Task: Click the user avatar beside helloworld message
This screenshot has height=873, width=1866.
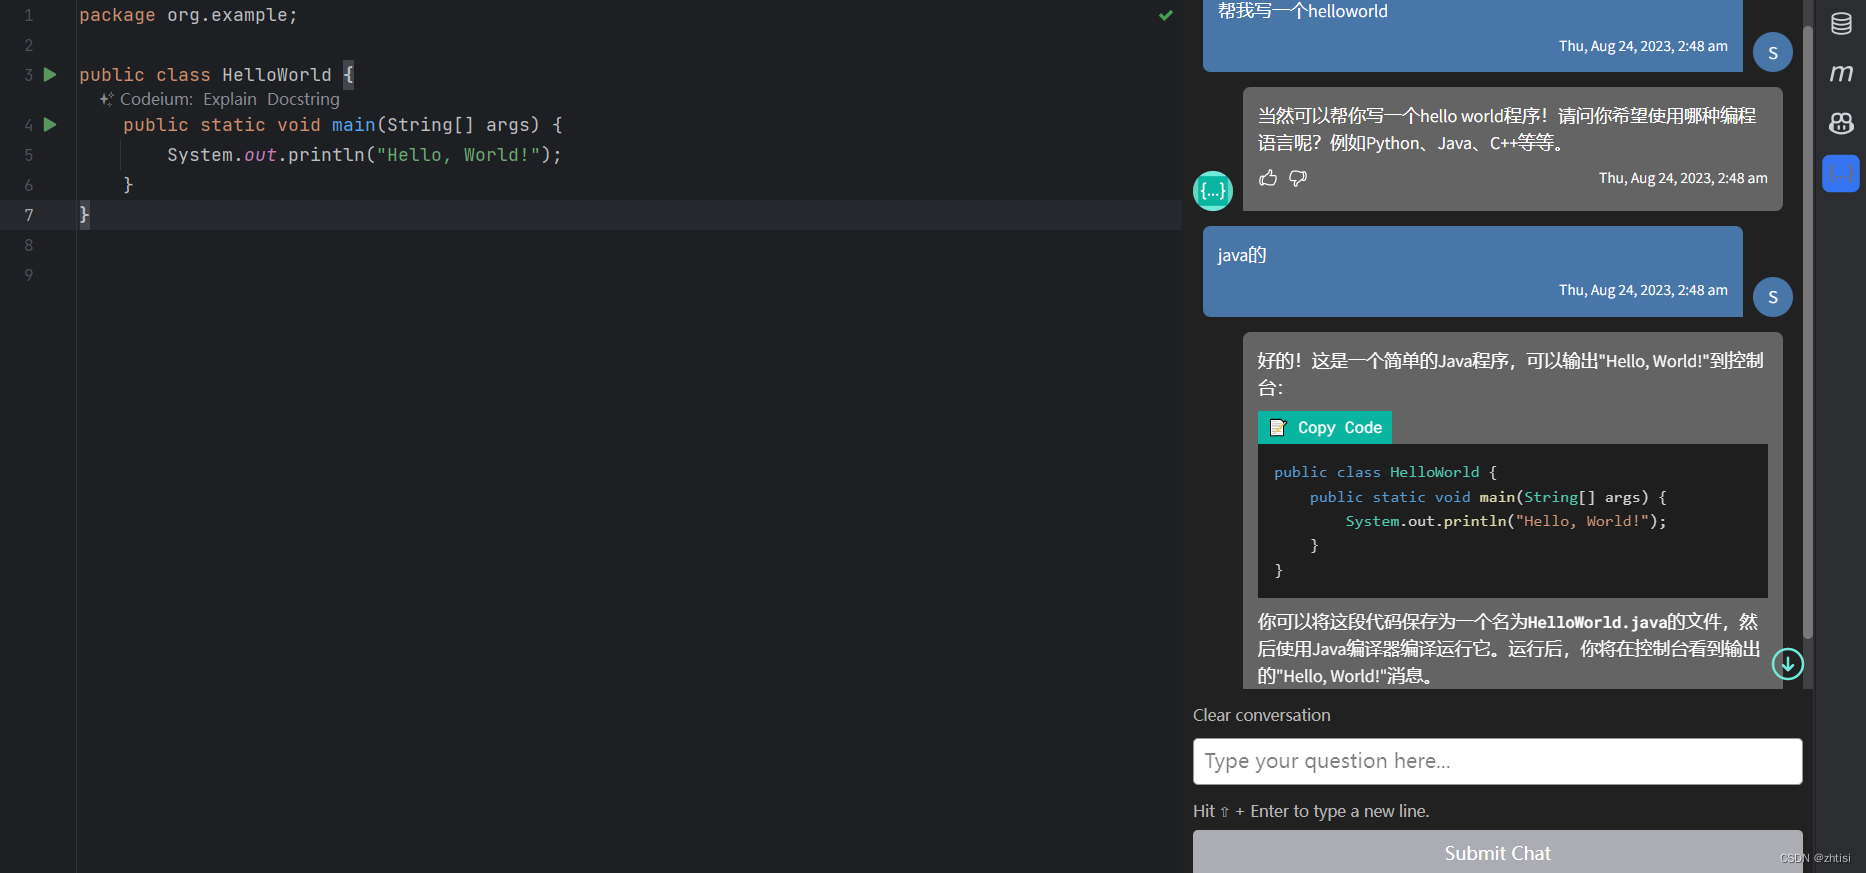Action: point(1773,52)
